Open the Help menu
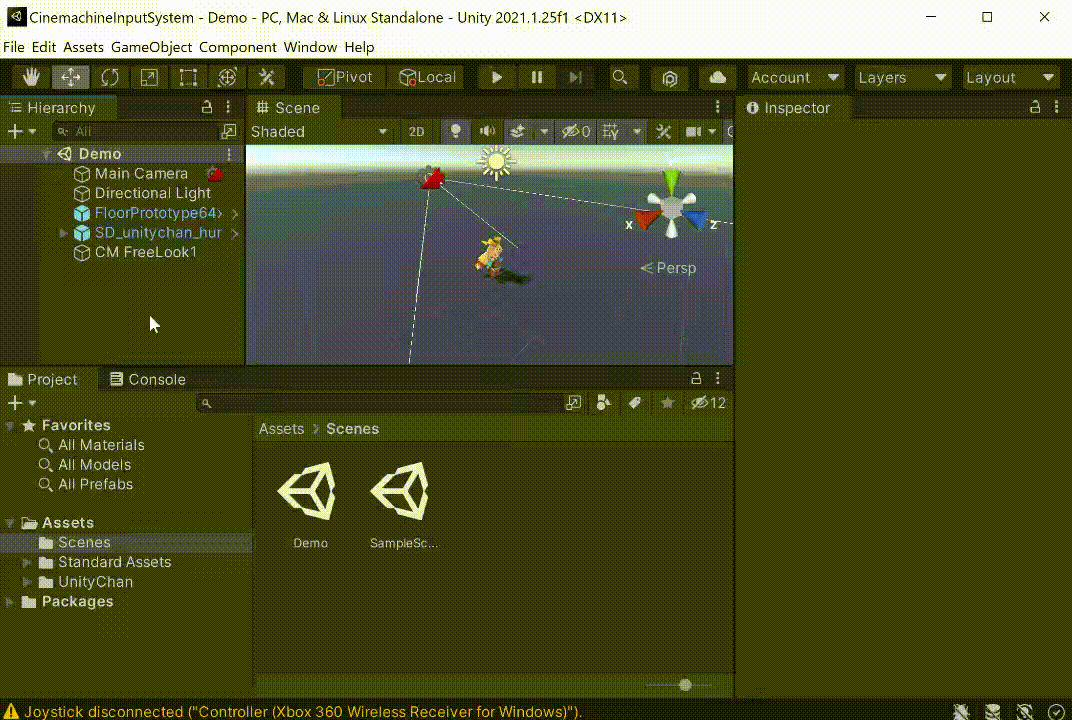The image size is (1072, 720). (360, 47)
